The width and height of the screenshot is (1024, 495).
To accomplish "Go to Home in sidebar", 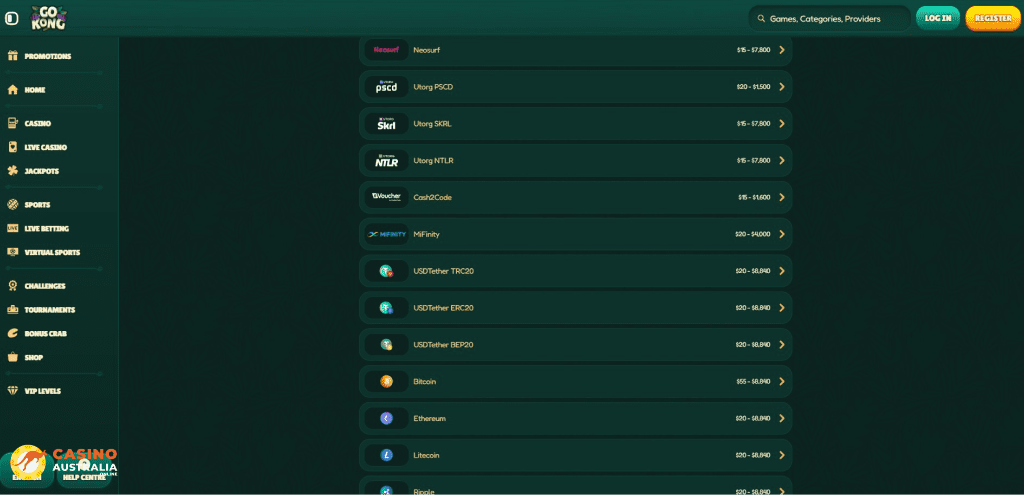I will [35, 90].
